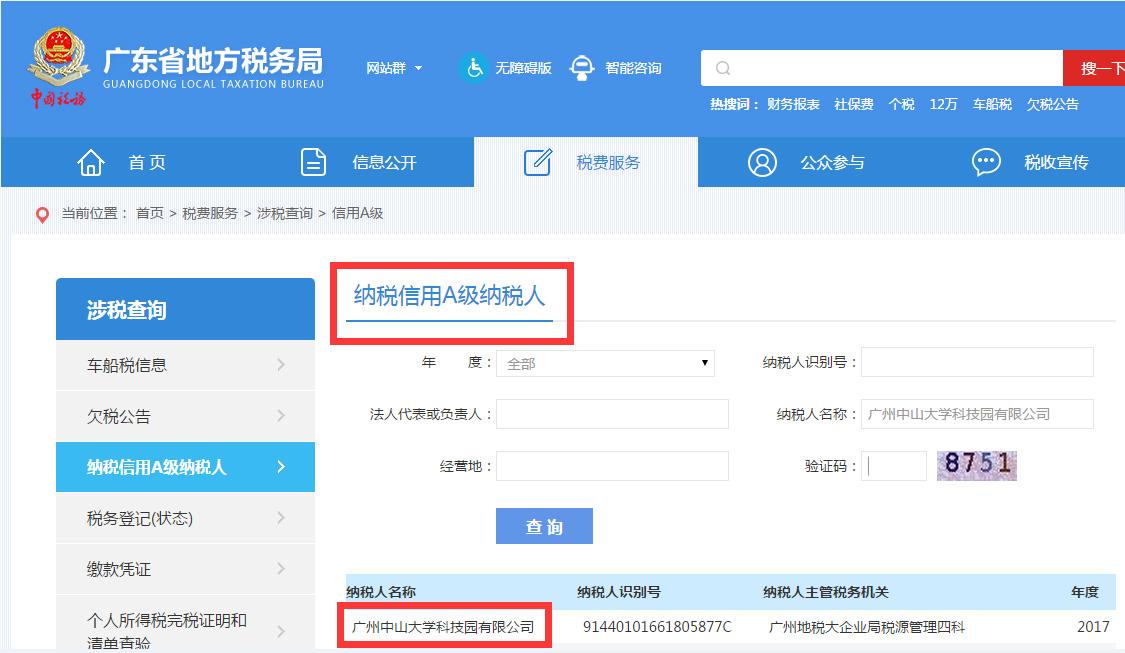The height and width of the screenshot is (653, 1125).
Task: Click hot search term 个税
Action: tap(901, 105)
